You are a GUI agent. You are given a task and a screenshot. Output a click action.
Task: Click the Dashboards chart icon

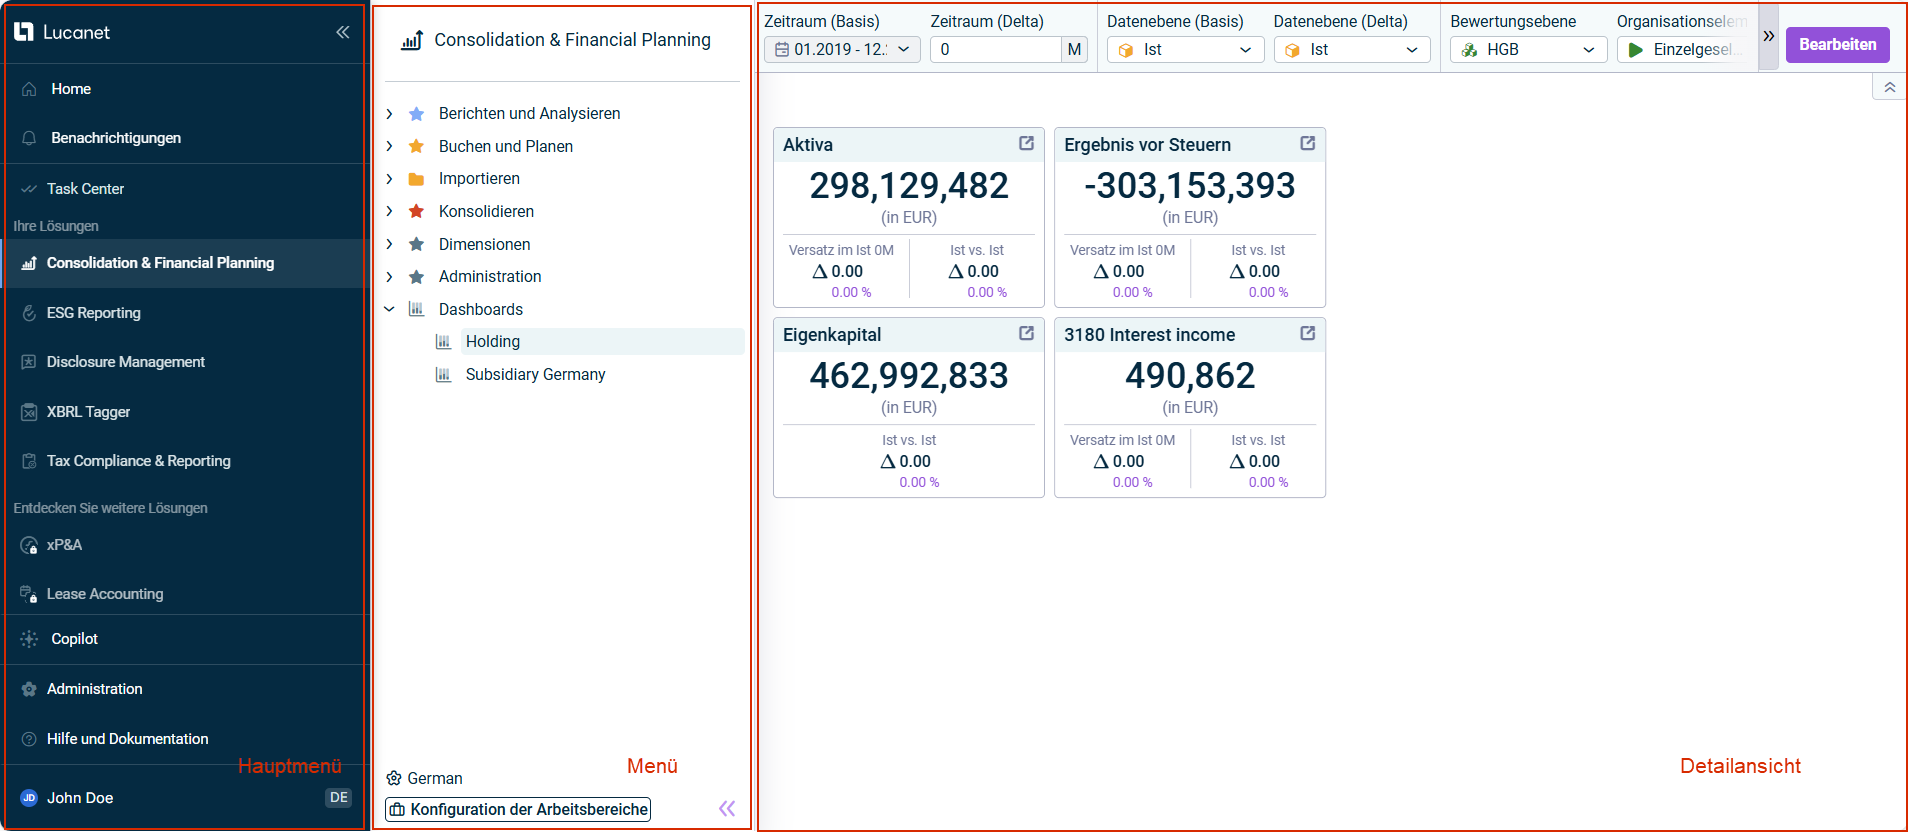[417, 309]
